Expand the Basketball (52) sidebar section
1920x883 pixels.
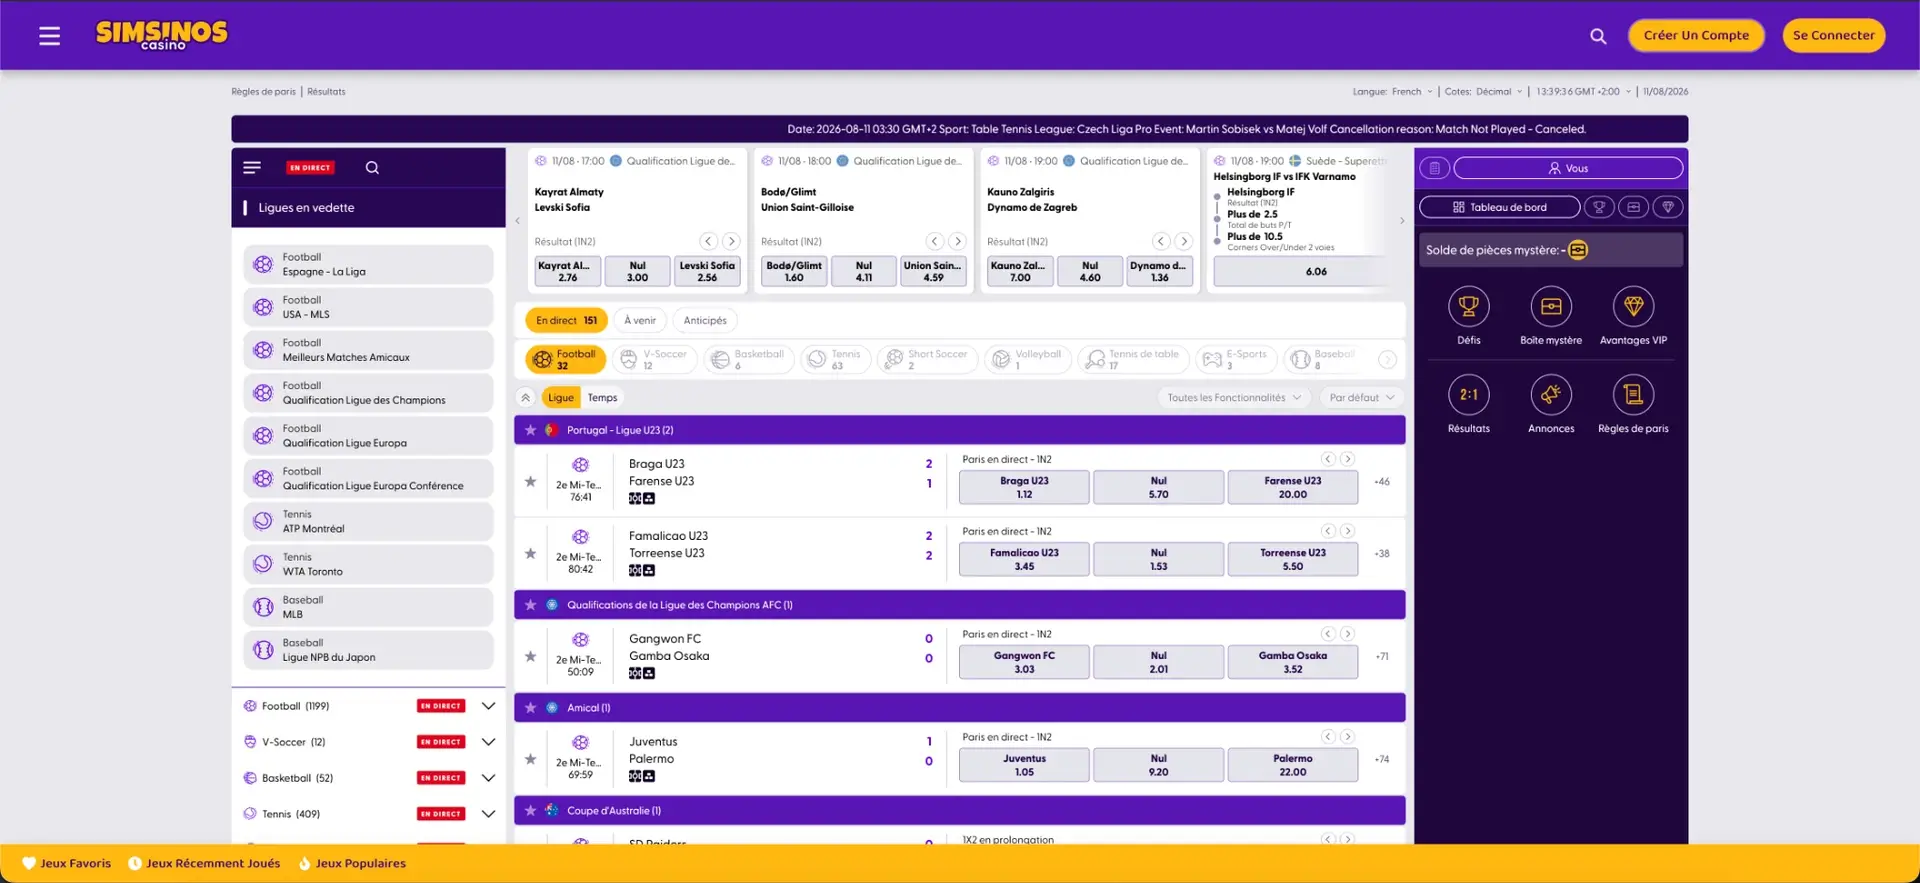pos(488,778)
